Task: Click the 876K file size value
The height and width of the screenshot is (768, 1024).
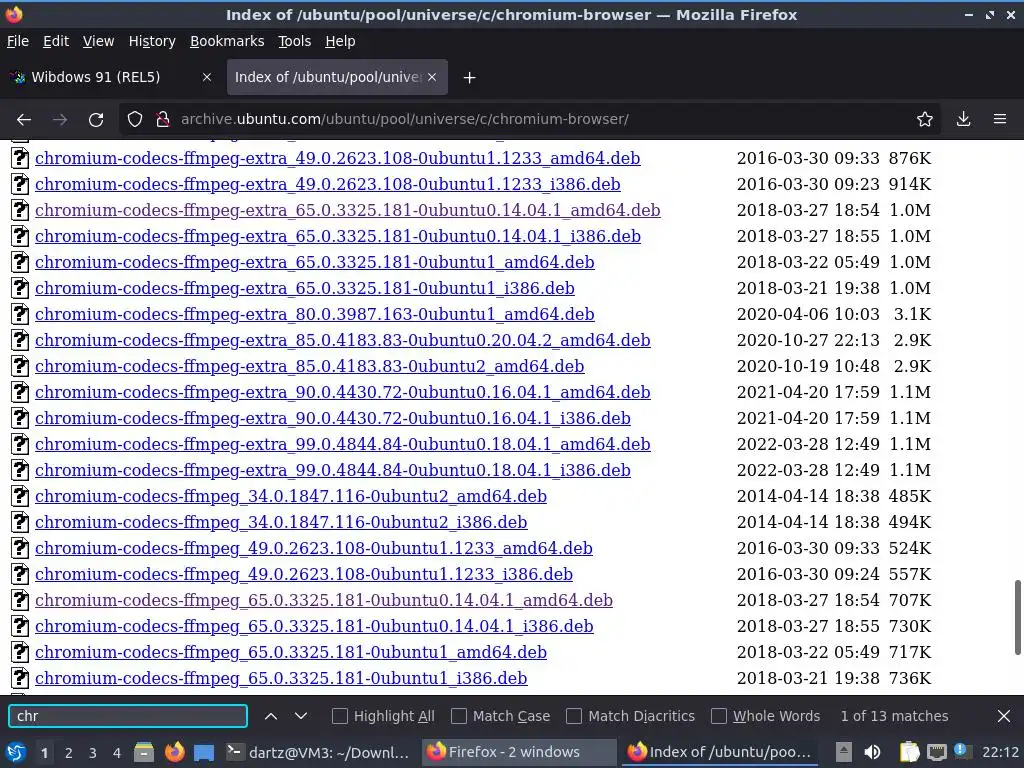Action: [x=910, y=158]
